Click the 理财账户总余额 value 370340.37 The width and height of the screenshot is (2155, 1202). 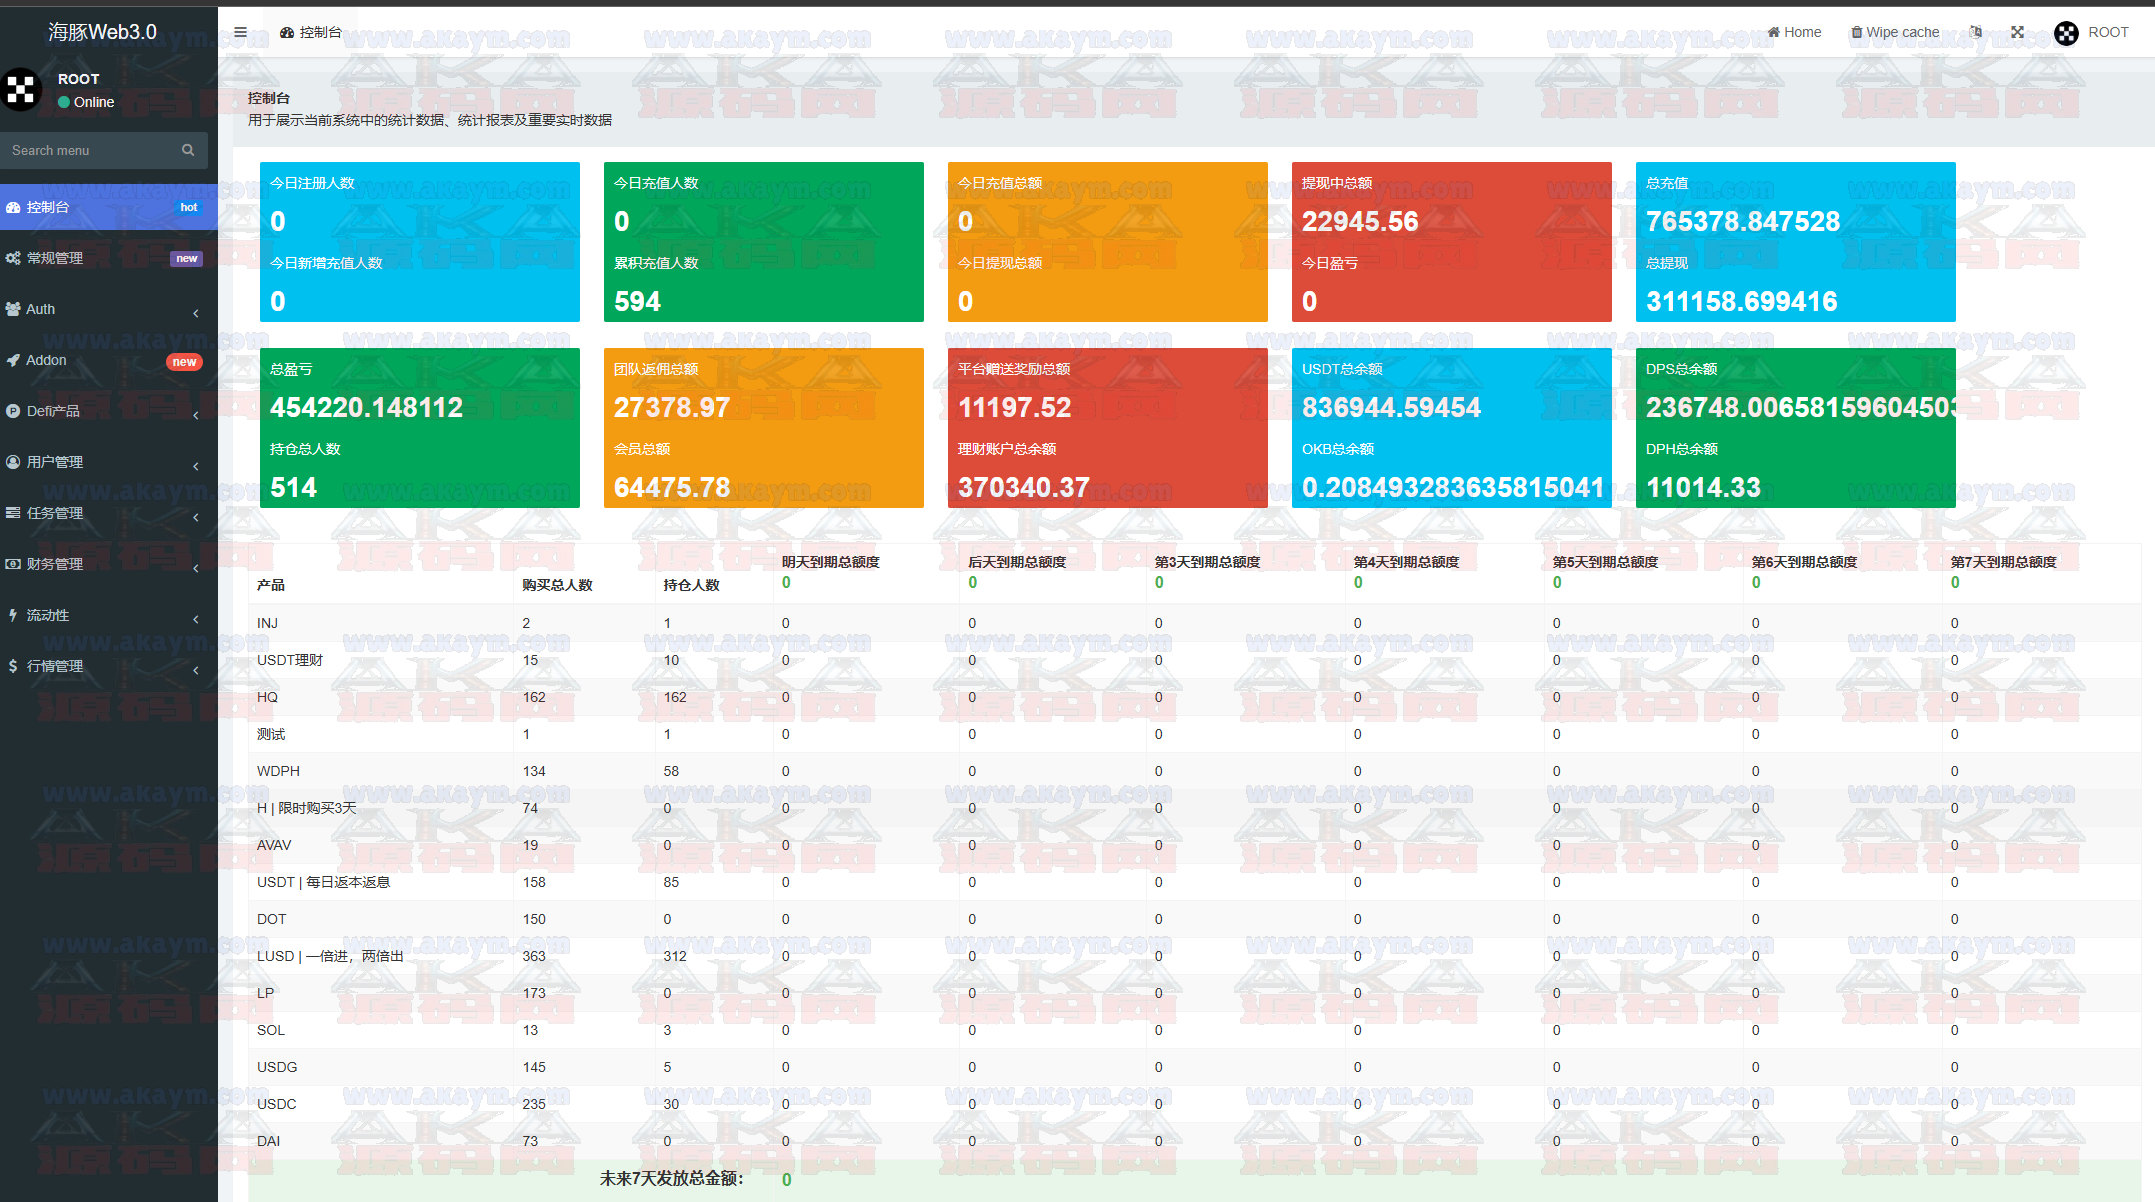(1024, 487)
